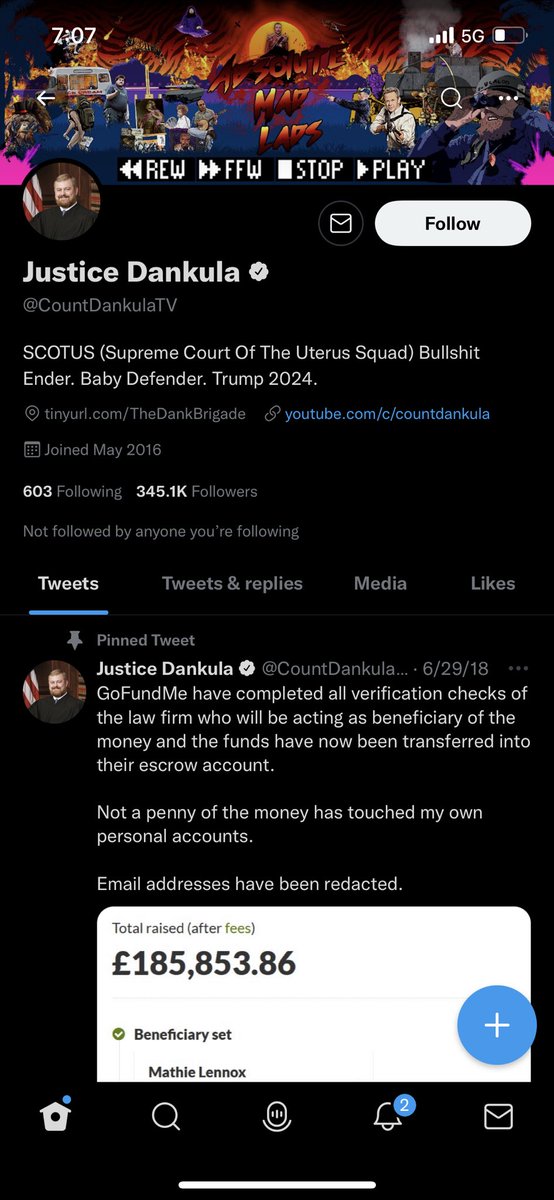Open Notifications bell with badge 2
The height and width of the screenshot is (1200, 554).
(389, 1114)
